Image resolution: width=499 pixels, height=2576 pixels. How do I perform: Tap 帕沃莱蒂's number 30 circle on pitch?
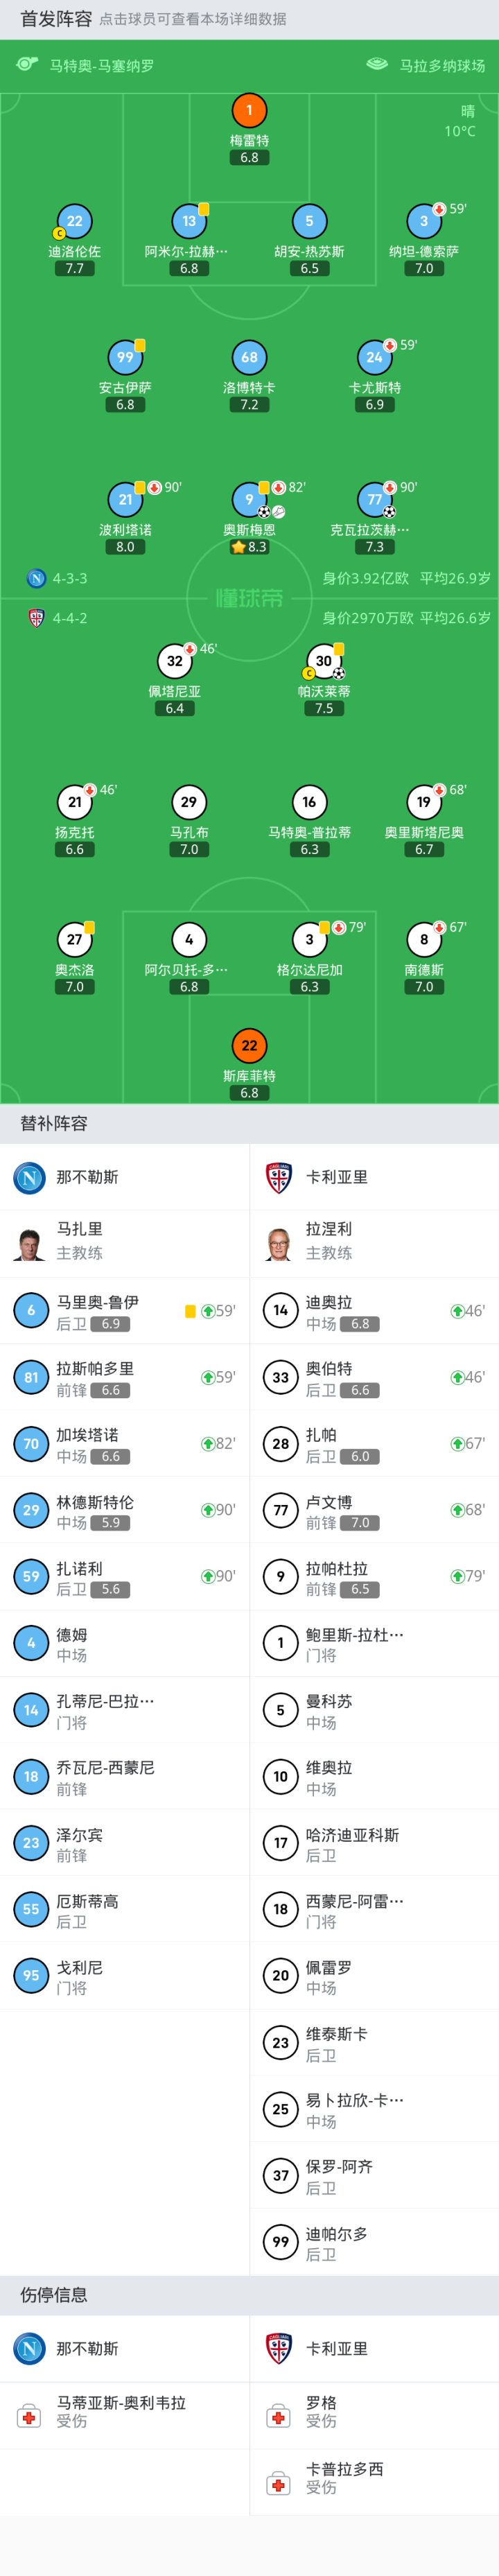(x=324, y=661)
